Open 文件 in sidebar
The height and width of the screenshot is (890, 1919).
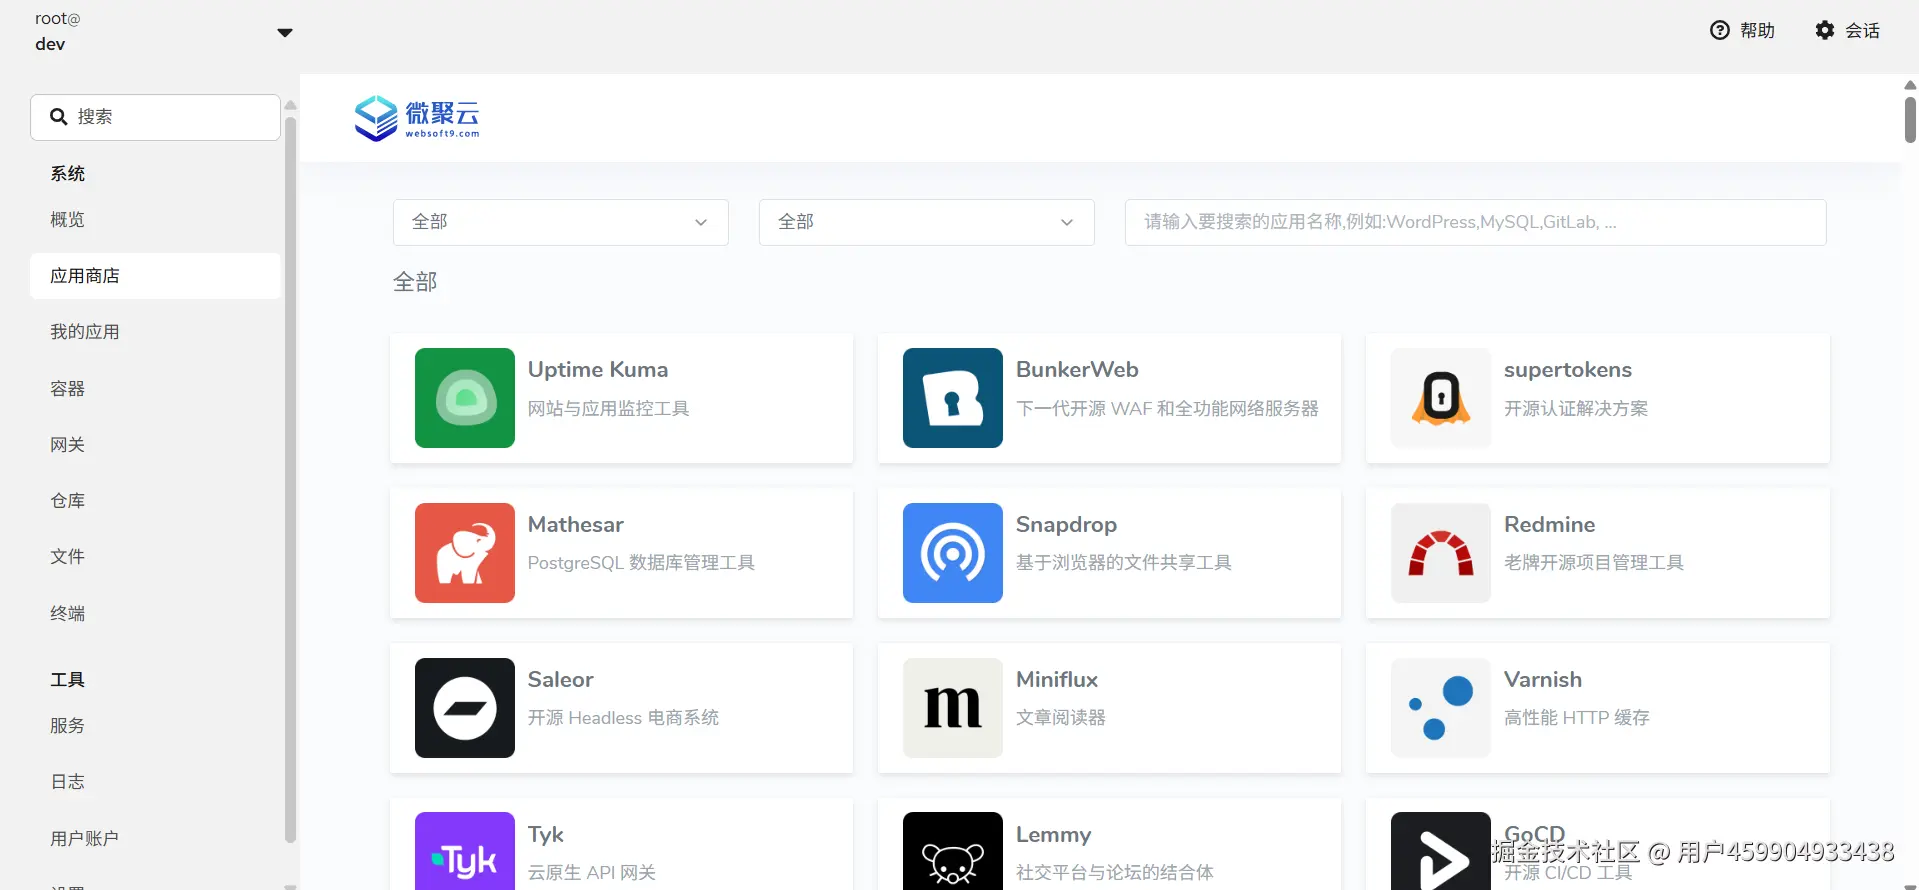pyautogui.click(x=68, y=557)
